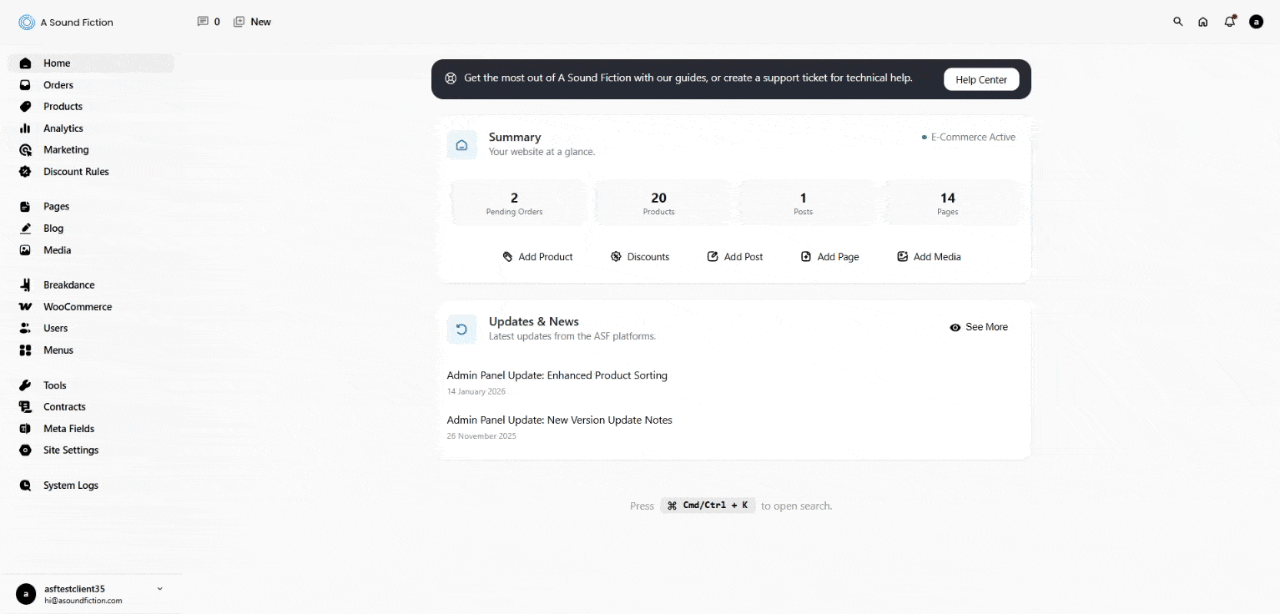Click the Add Product shortcut
The height and width of the screenshot is (614, 1280).
[x=538, y=257]
